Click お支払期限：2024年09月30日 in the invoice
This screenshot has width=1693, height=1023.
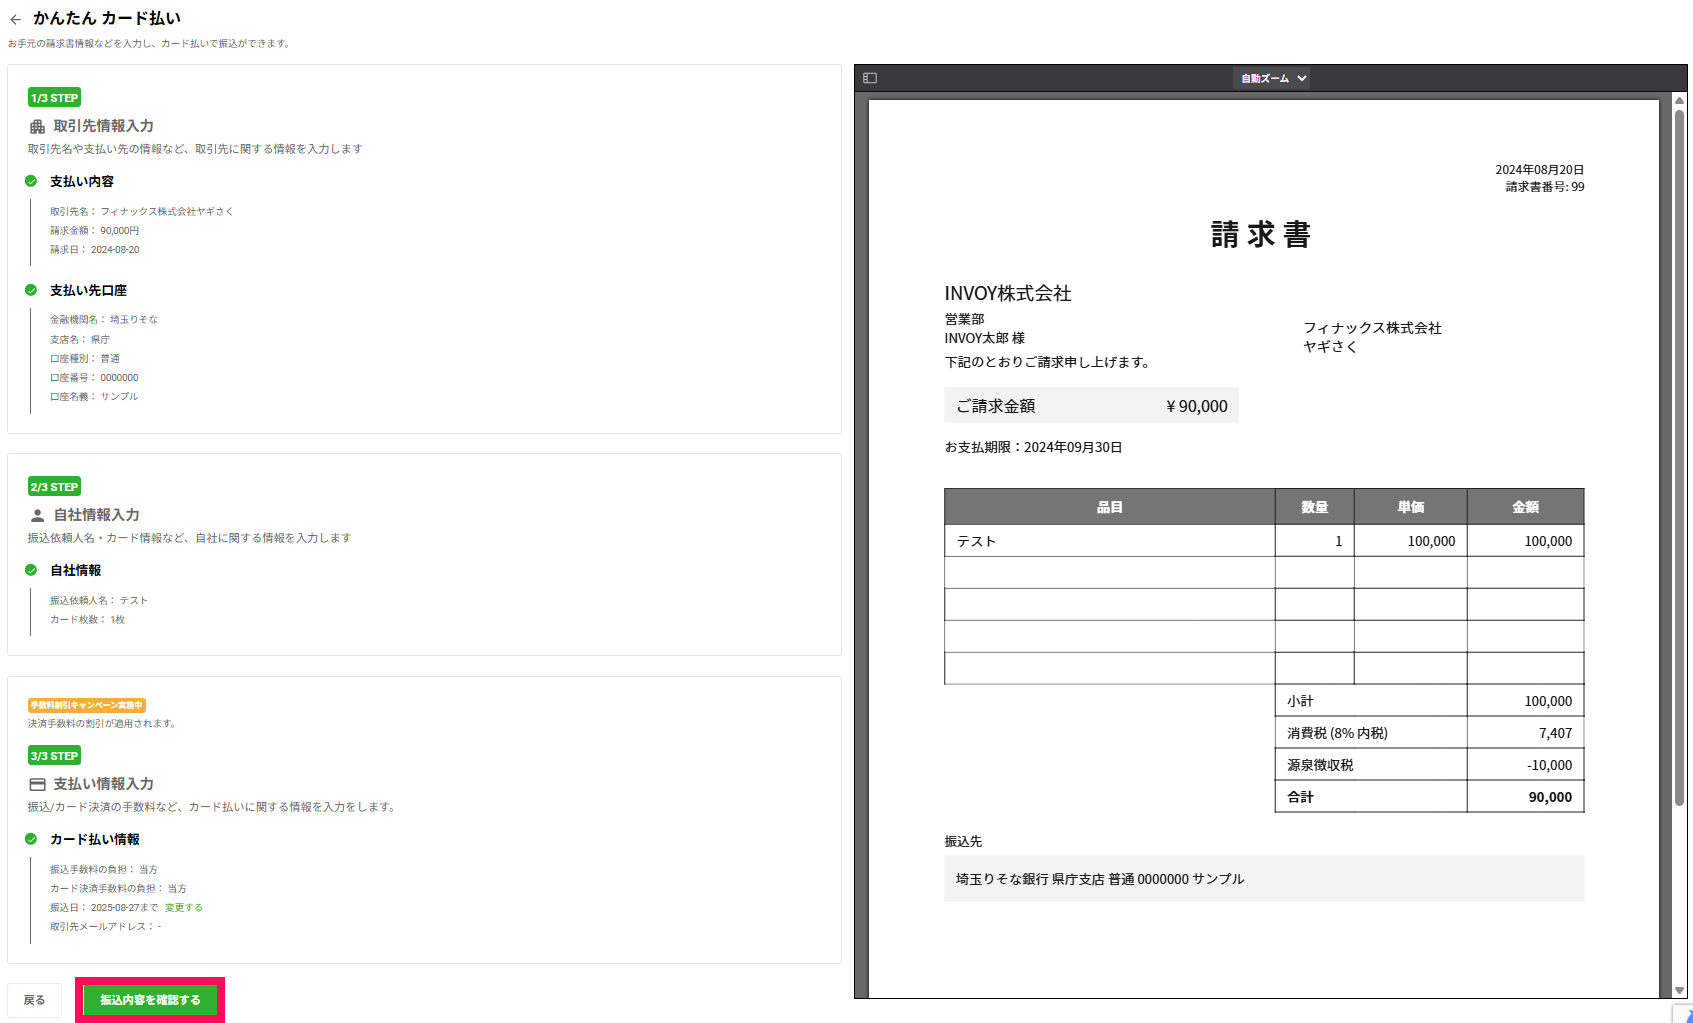click(x=1033, y=447)
